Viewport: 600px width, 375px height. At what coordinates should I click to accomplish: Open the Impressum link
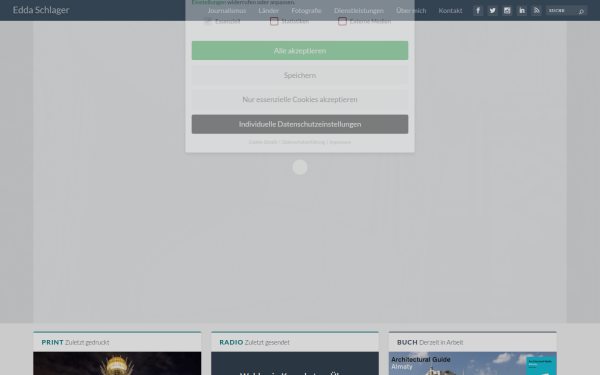click(340, 142)
